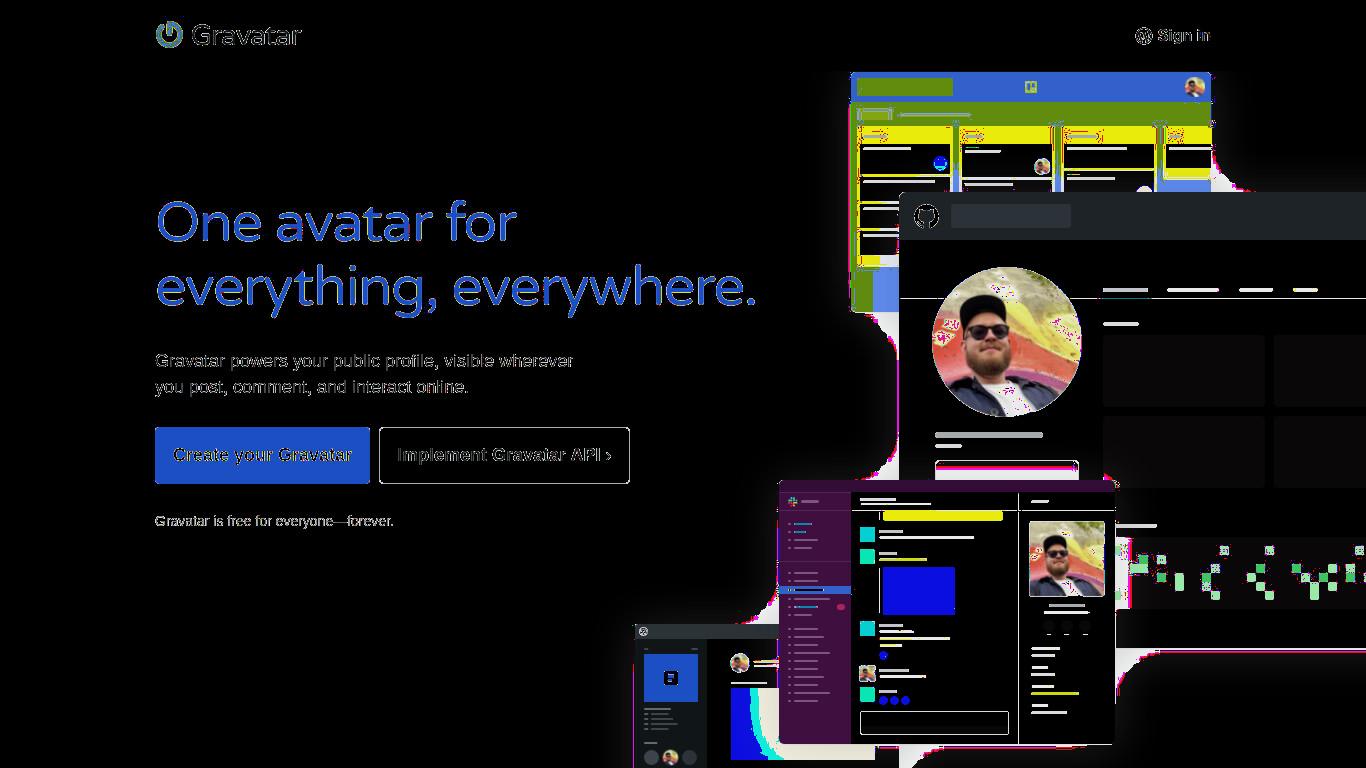Open the Sign in link
This screenshot has width=1366, height=768.
click(x=1173, y=36)
